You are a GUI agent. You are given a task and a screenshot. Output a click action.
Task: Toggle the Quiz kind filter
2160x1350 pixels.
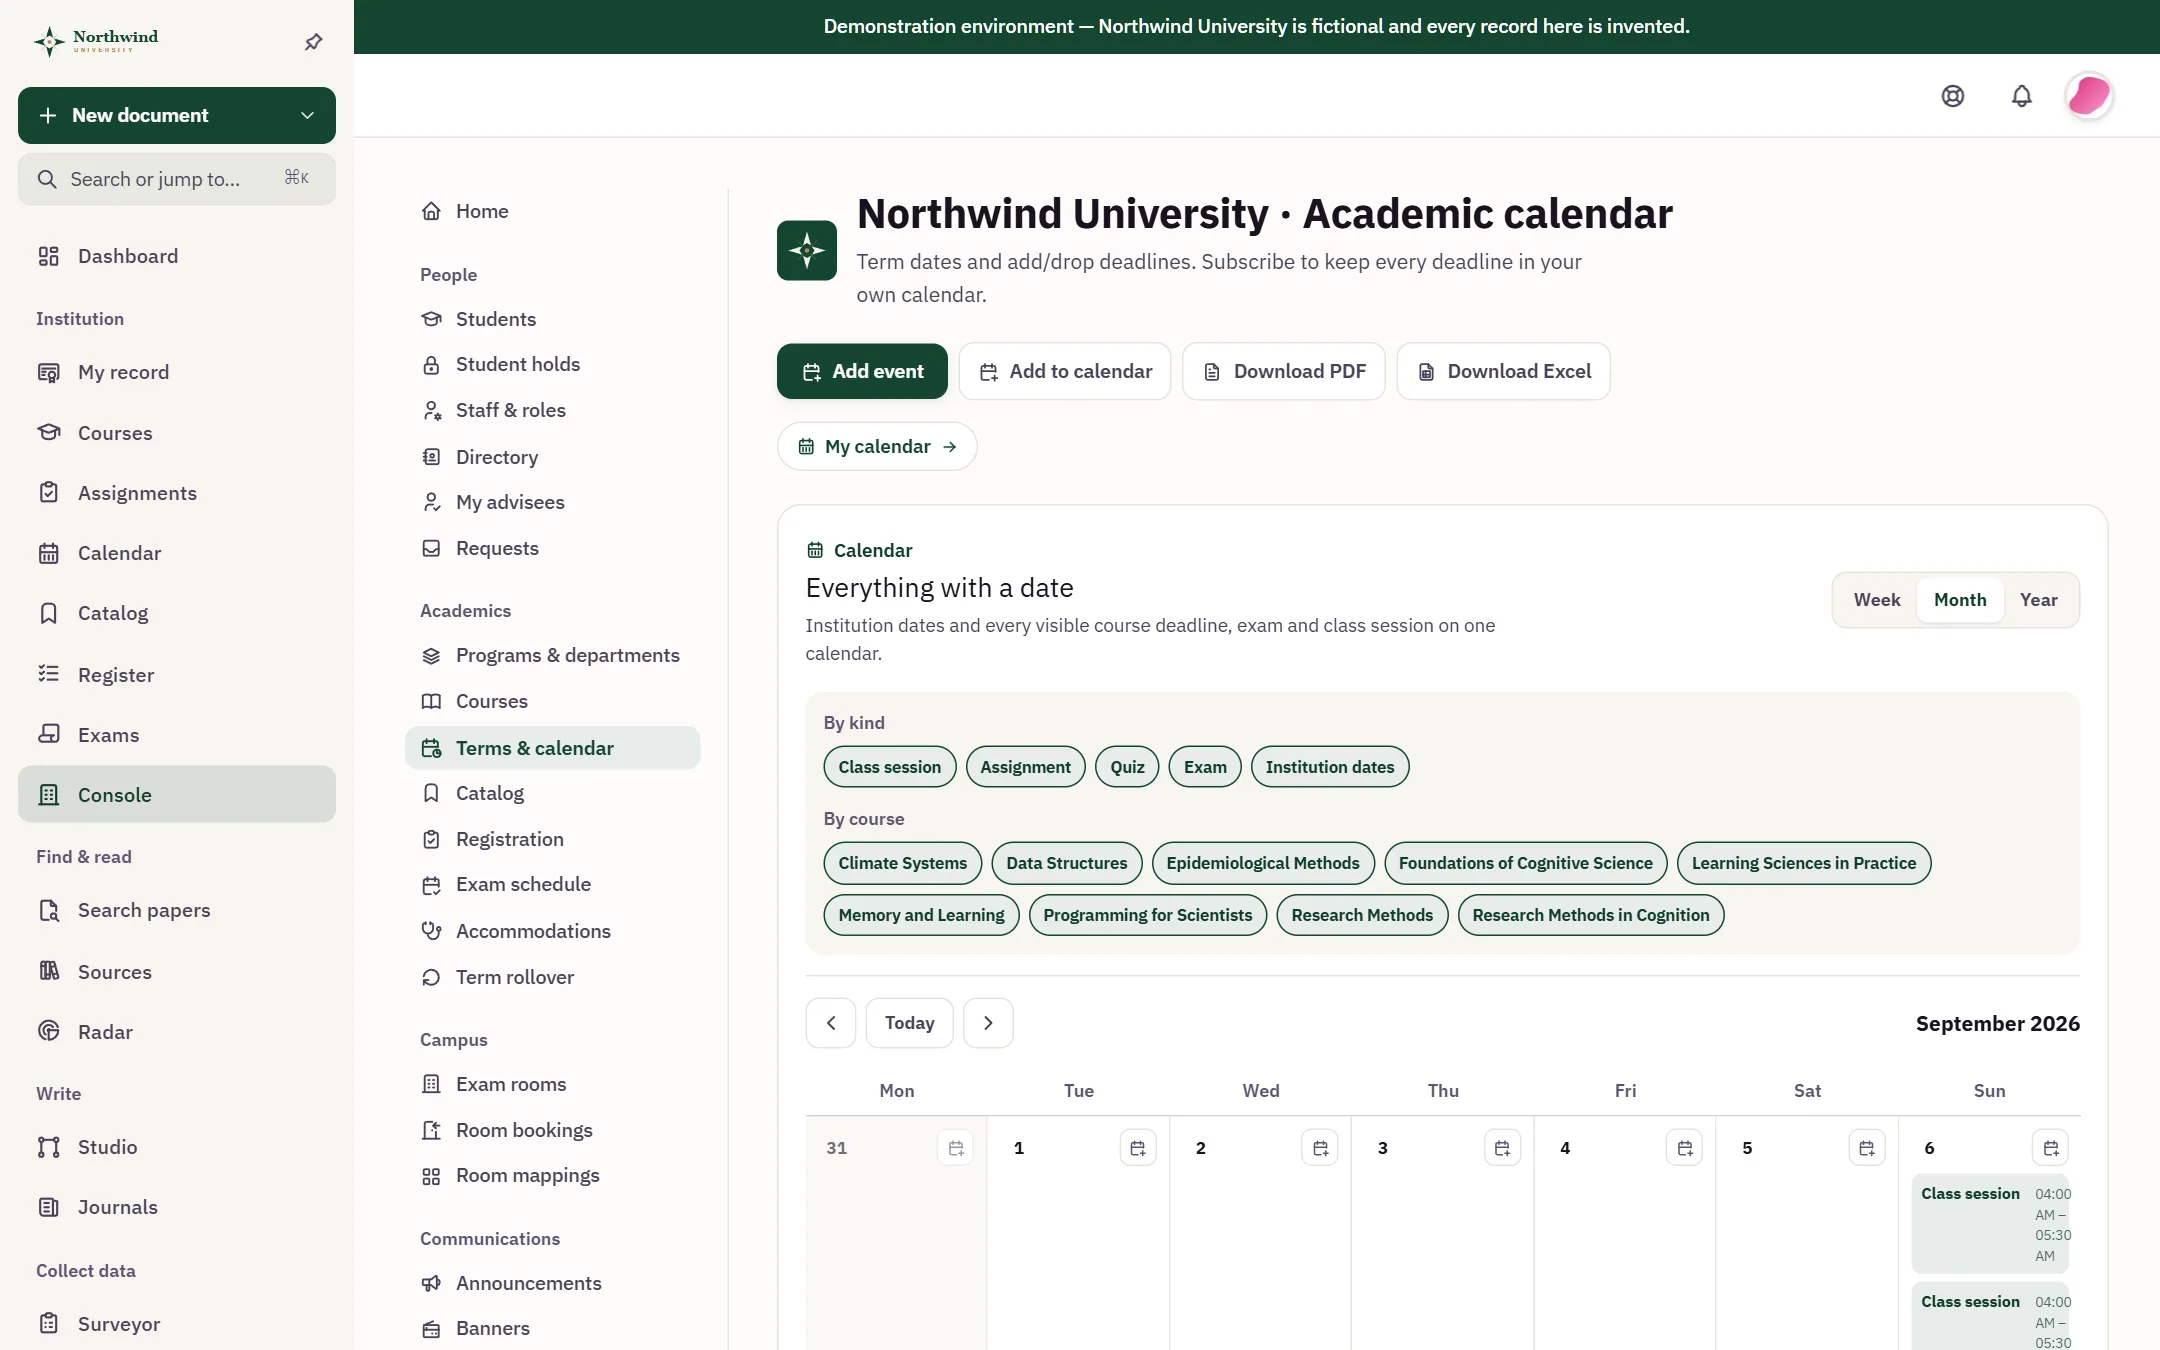1127,767
